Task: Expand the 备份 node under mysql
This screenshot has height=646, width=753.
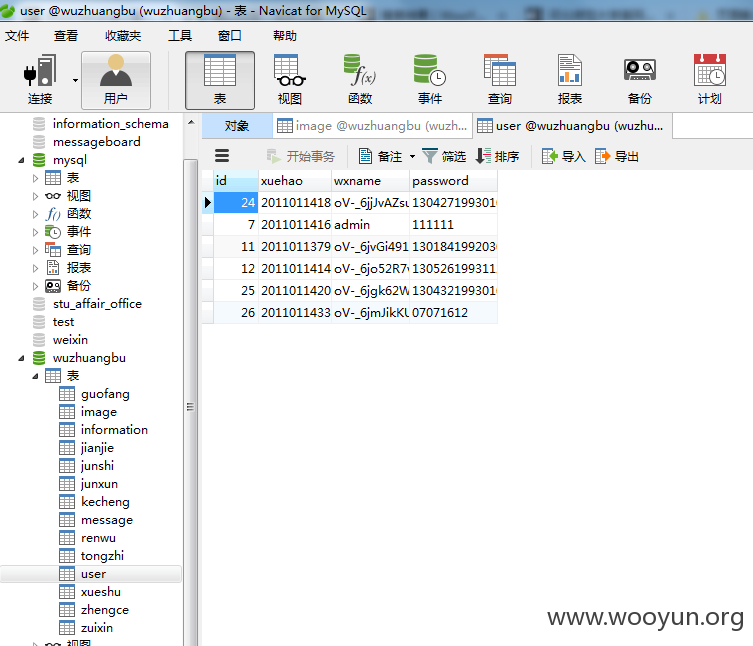Action: click(35, 286)
